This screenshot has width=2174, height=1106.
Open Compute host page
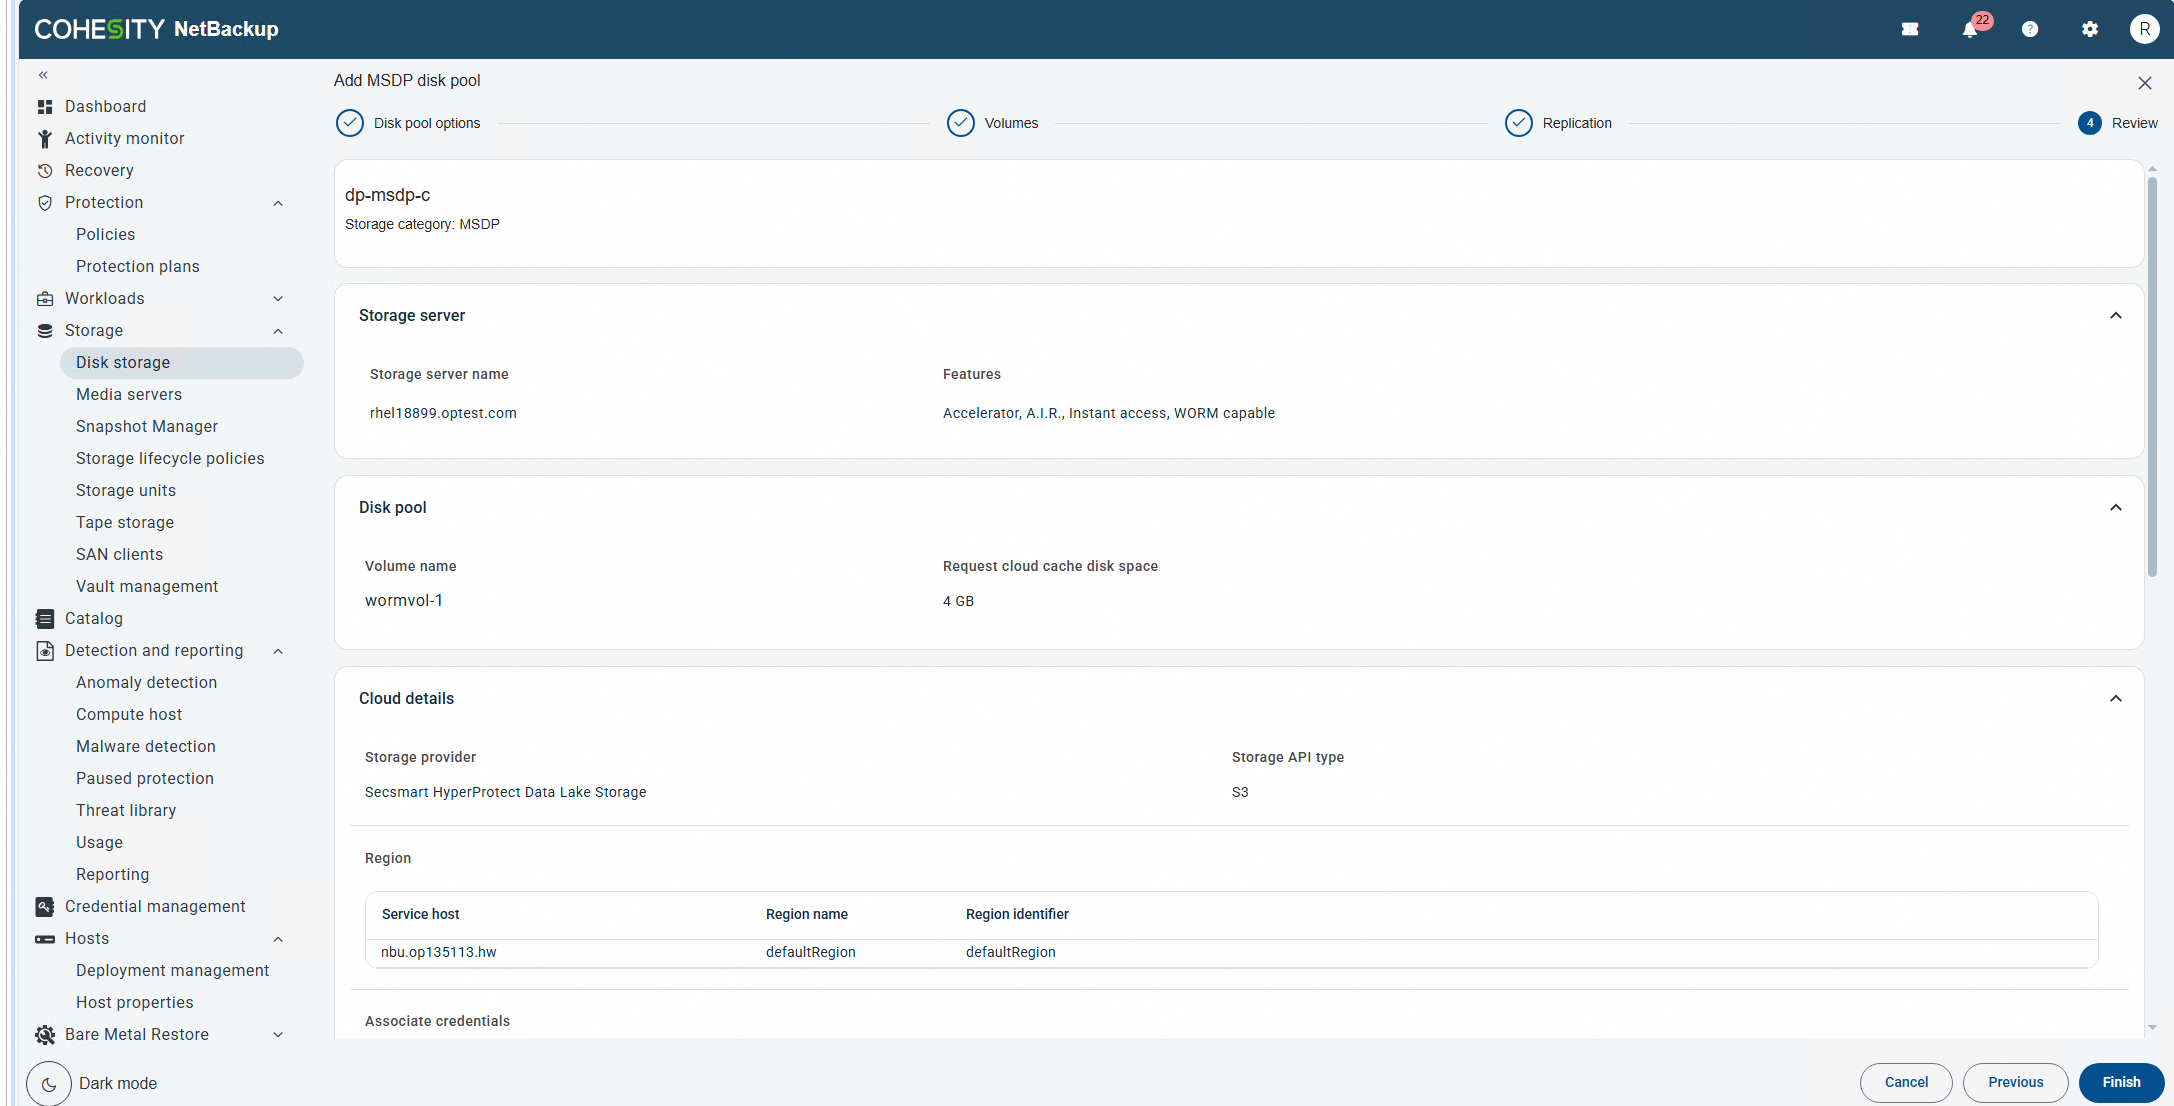pos(129,714)
